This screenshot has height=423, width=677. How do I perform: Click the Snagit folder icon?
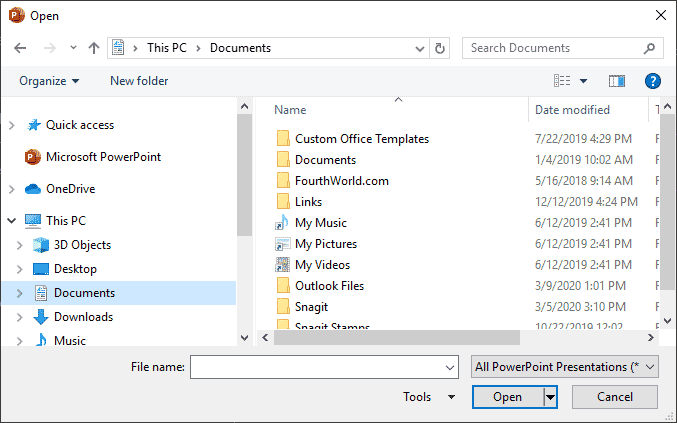click(283, 306)
